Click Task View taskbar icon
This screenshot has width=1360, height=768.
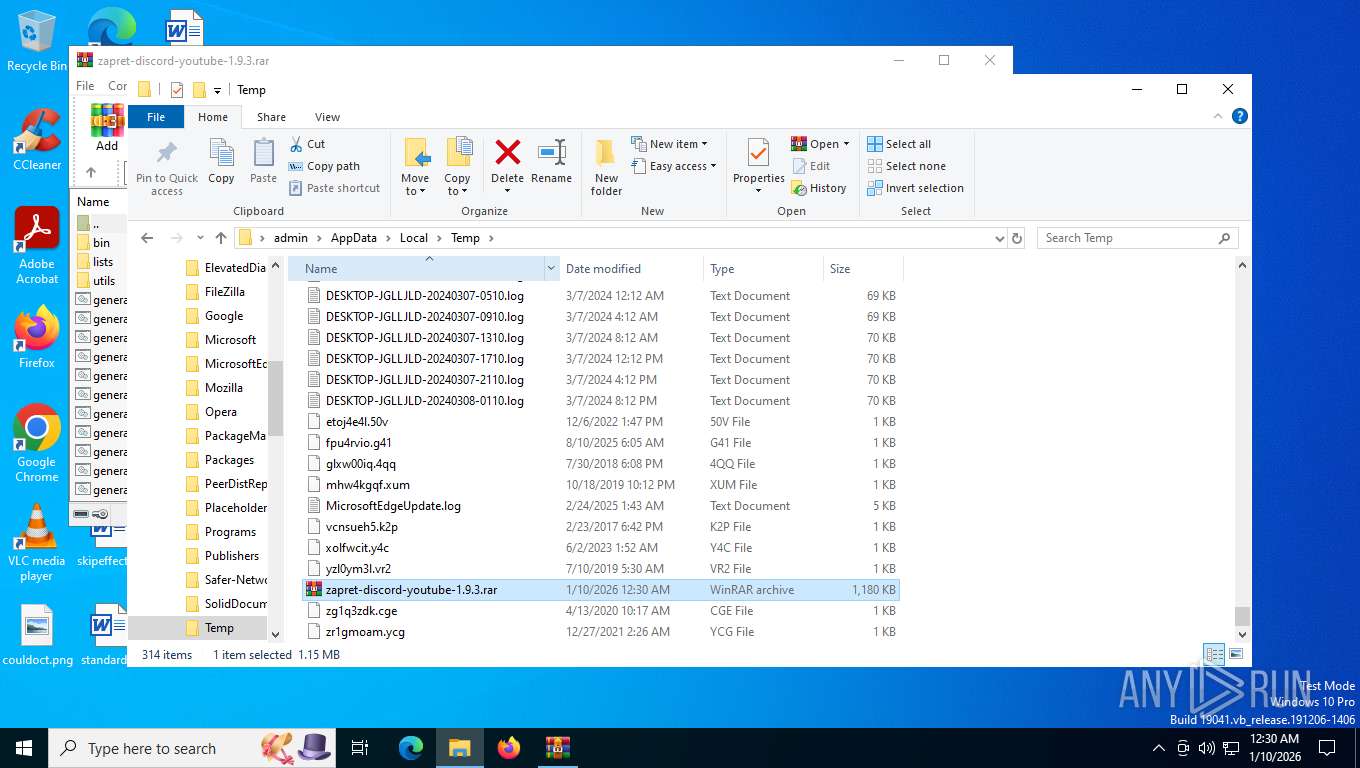(360, 748)
